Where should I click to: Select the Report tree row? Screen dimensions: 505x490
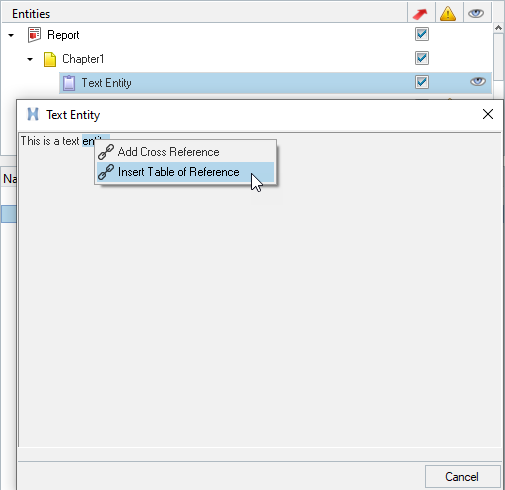[x=247, y=35]
